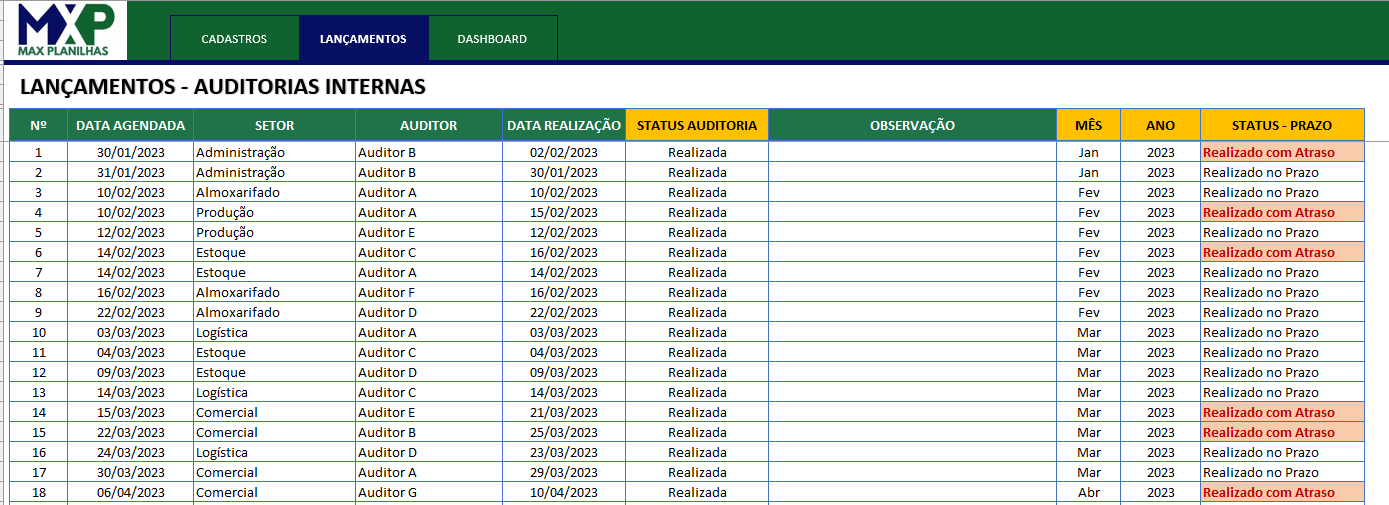Viewport: 1389px width, 505px height.
Task: Click Realizado no Prazo status in row 2
Action: click(1282, 172)
